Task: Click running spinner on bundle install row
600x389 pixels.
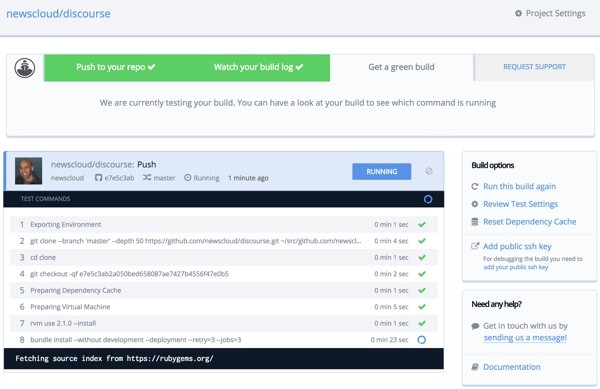Action: (422, 340)
